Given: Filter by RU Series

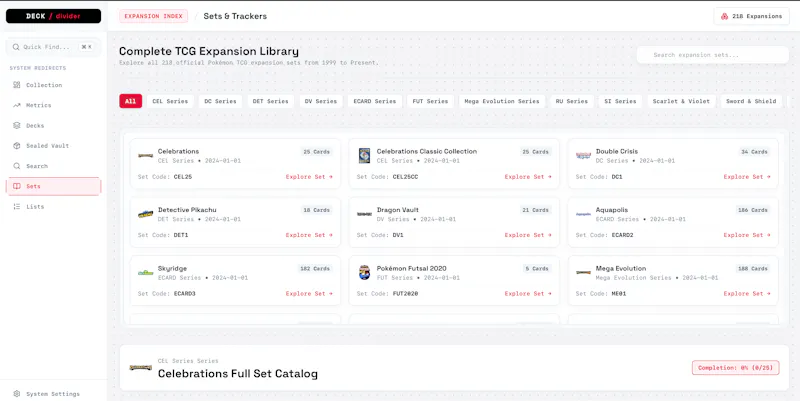Looking at the screenshot, I should pyautogui.click(x=572, y=101).
